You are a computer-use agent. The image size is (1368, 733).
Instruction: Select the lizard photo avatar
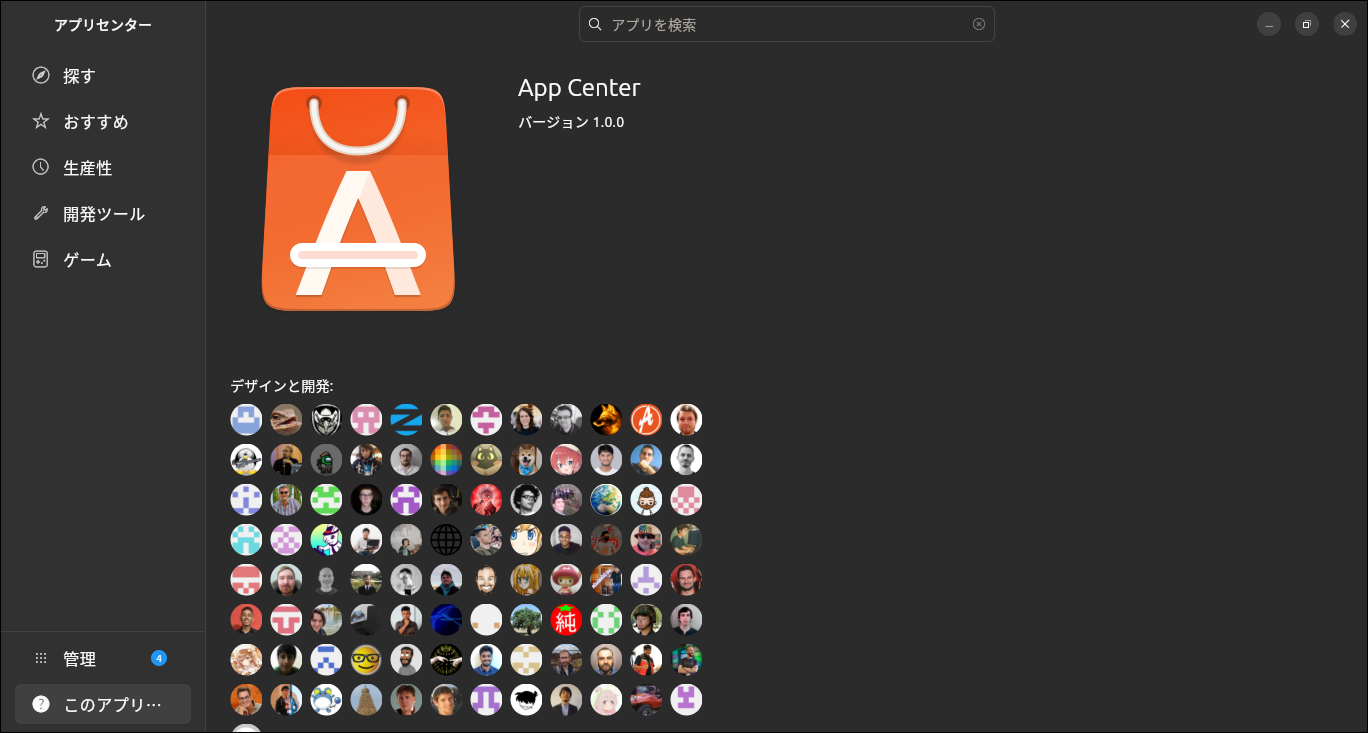pos(286,420)
